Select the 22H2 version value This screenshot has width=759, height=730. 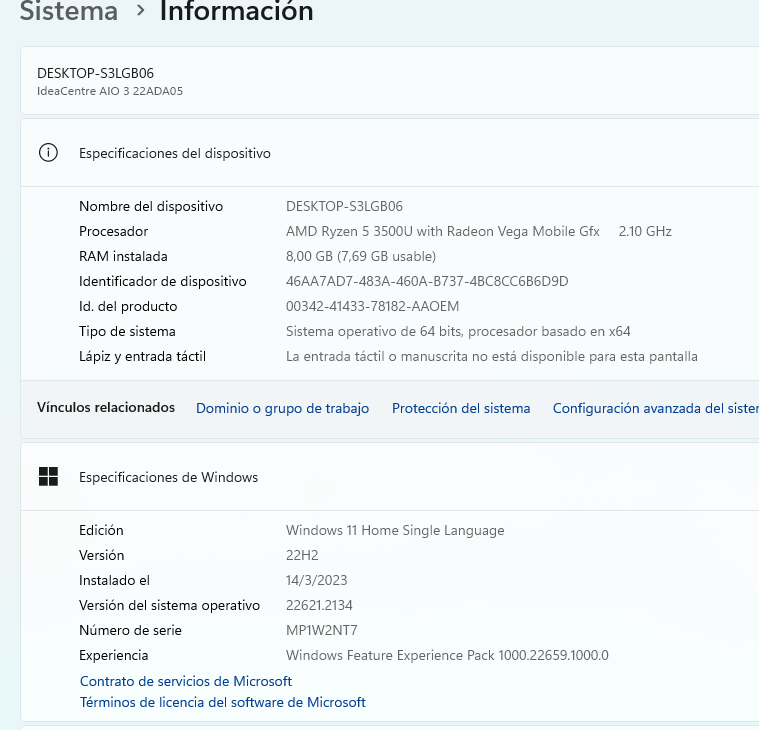click(302, 555)
